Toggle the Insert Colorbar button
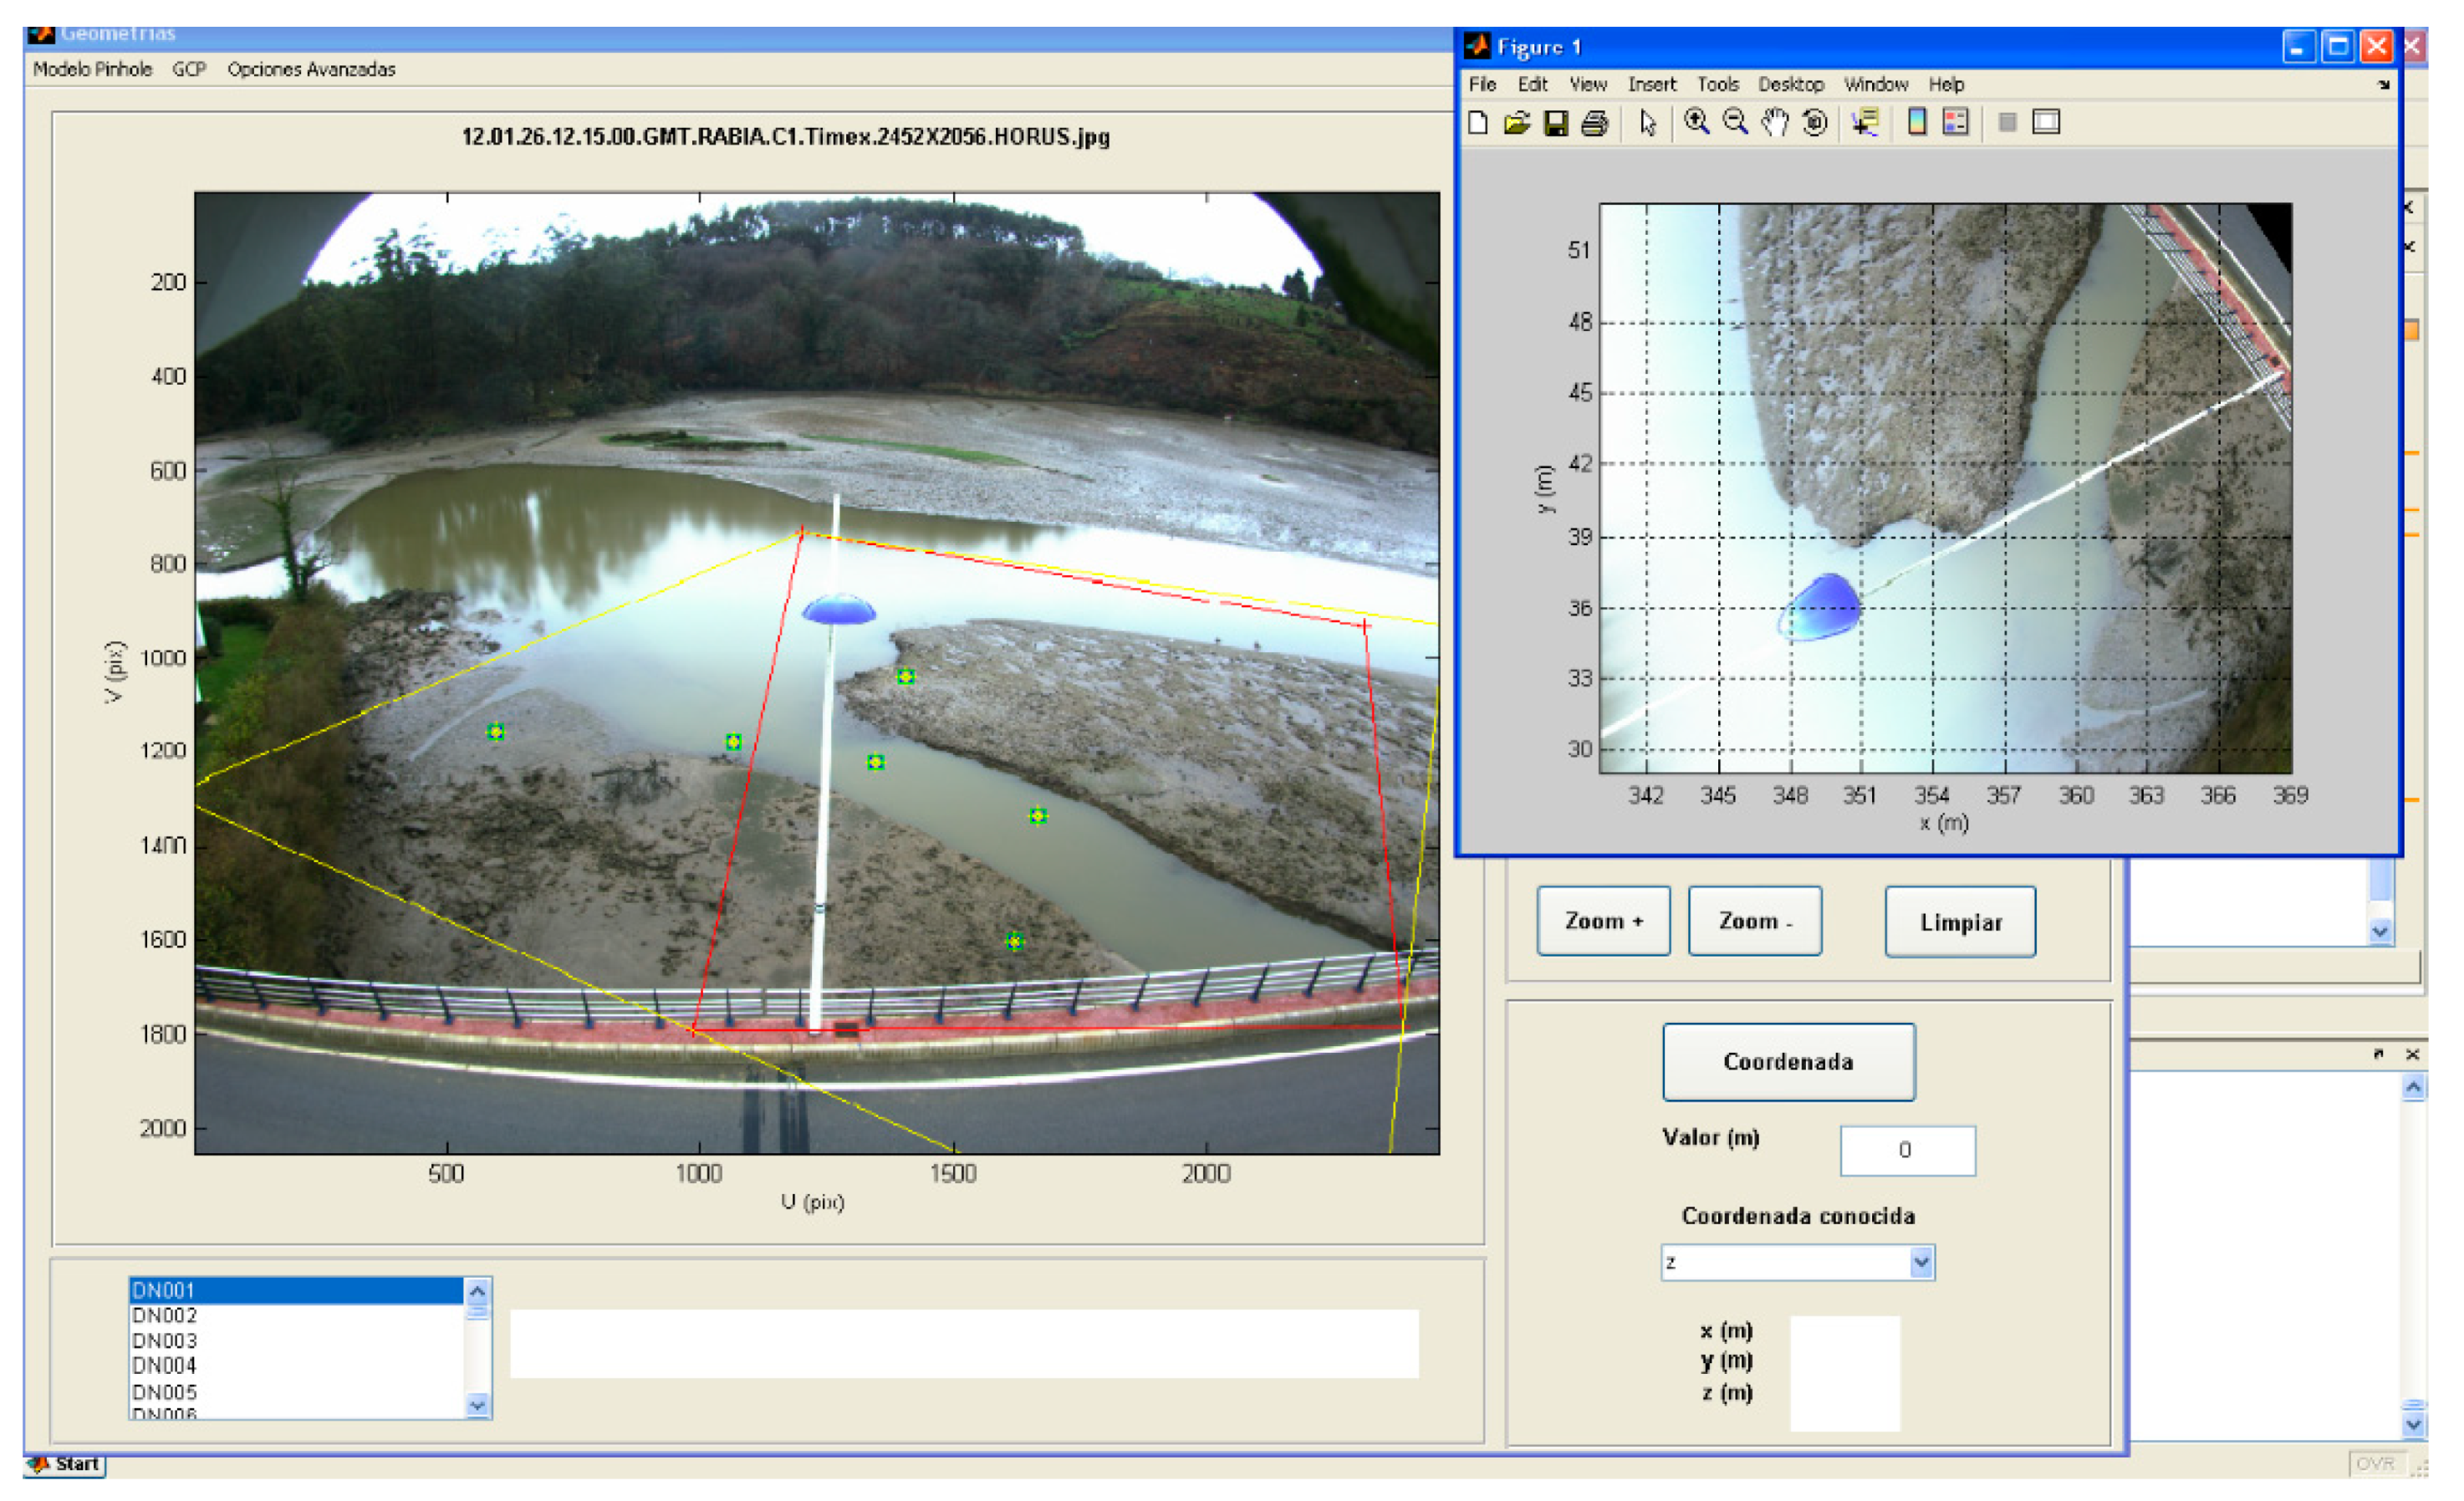The height and width of the screenshot is (1501, 2464). click(1917, 122)
